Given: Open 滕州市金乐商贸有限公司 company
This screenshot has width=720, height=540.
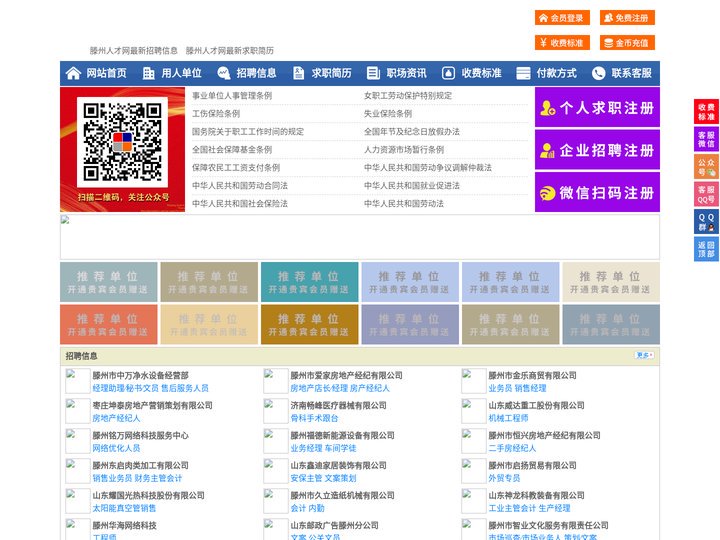Looking at the screenshot, I should coord(532,375).
